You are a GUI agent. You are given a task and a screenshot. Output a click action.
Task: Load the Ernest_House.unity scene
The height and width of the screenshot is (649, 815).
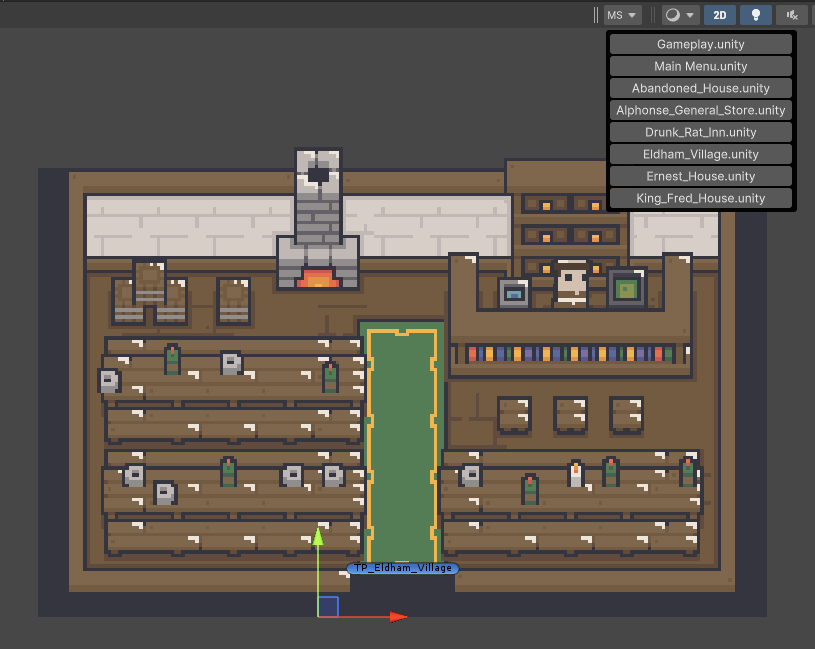click(x=700, y=176)
